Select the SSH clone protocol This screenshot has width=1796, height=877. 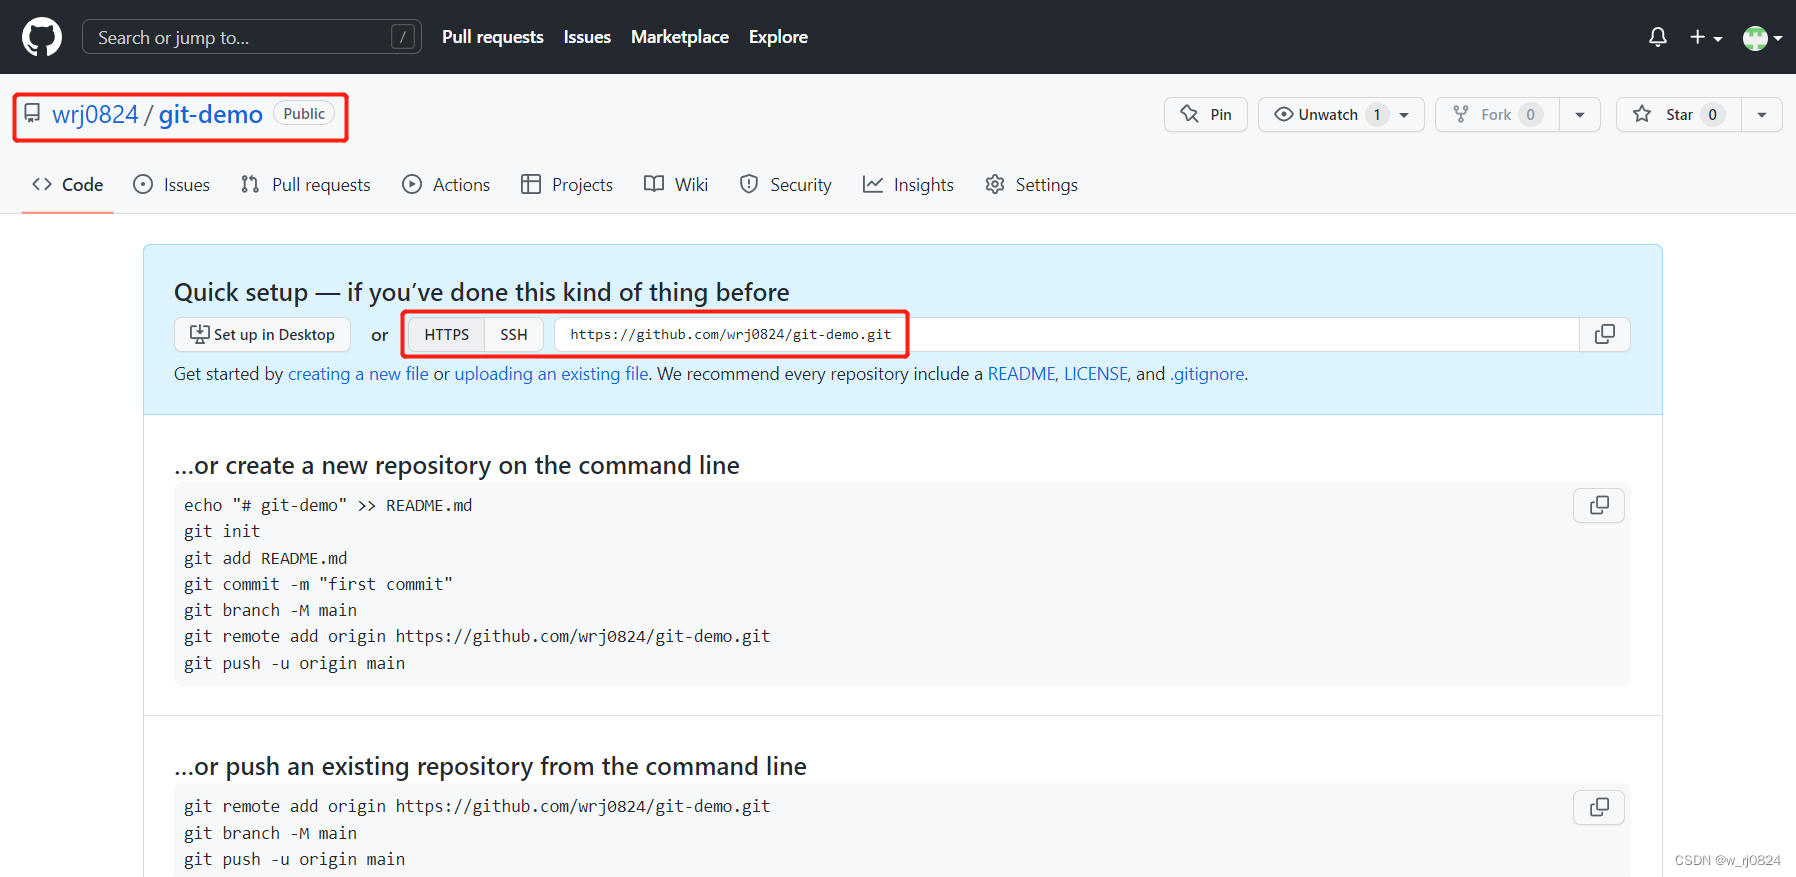click(514, 335)
